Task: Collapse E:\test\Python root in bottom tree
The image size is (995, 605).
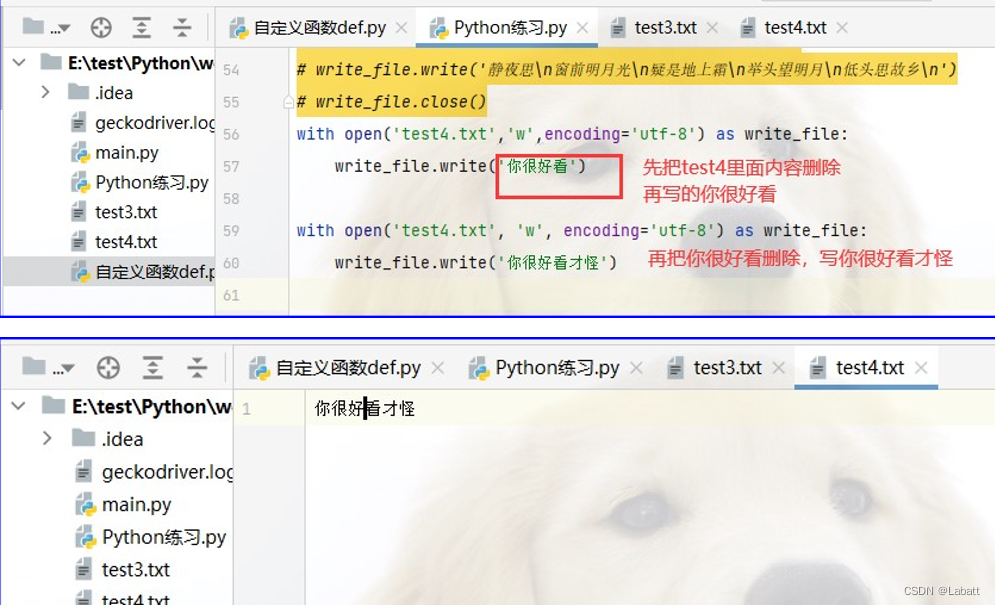Action: [x=19, y=406]
